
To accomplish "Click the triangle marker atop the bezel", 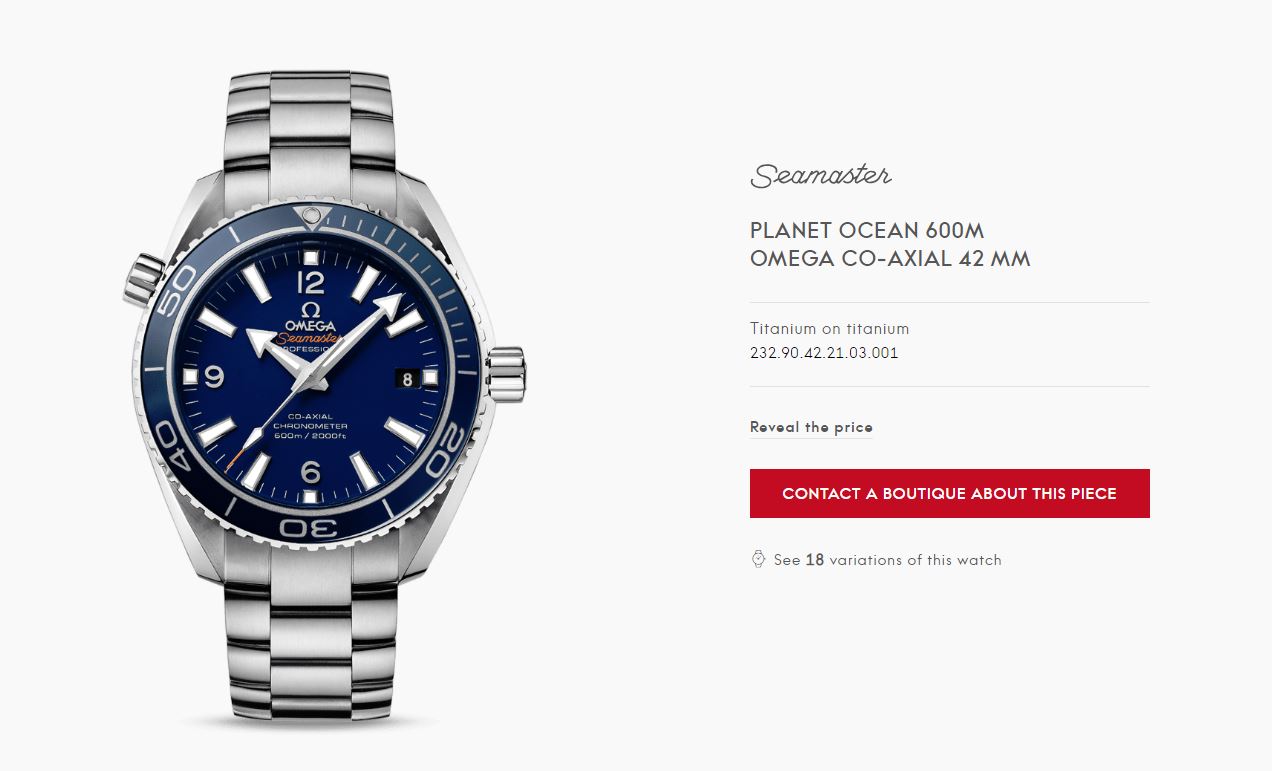I will pos(311,216).
